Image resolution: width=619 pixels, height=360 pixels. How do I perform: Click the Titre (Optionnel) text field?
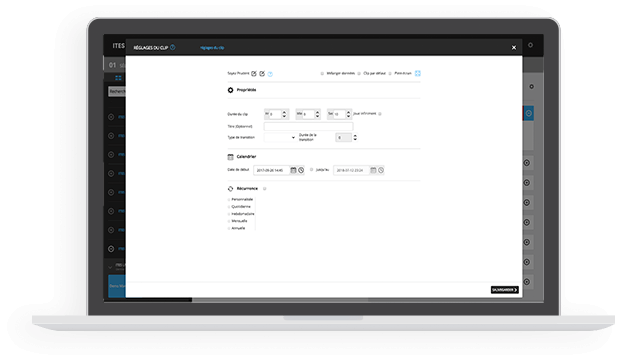tap(308, 126)
